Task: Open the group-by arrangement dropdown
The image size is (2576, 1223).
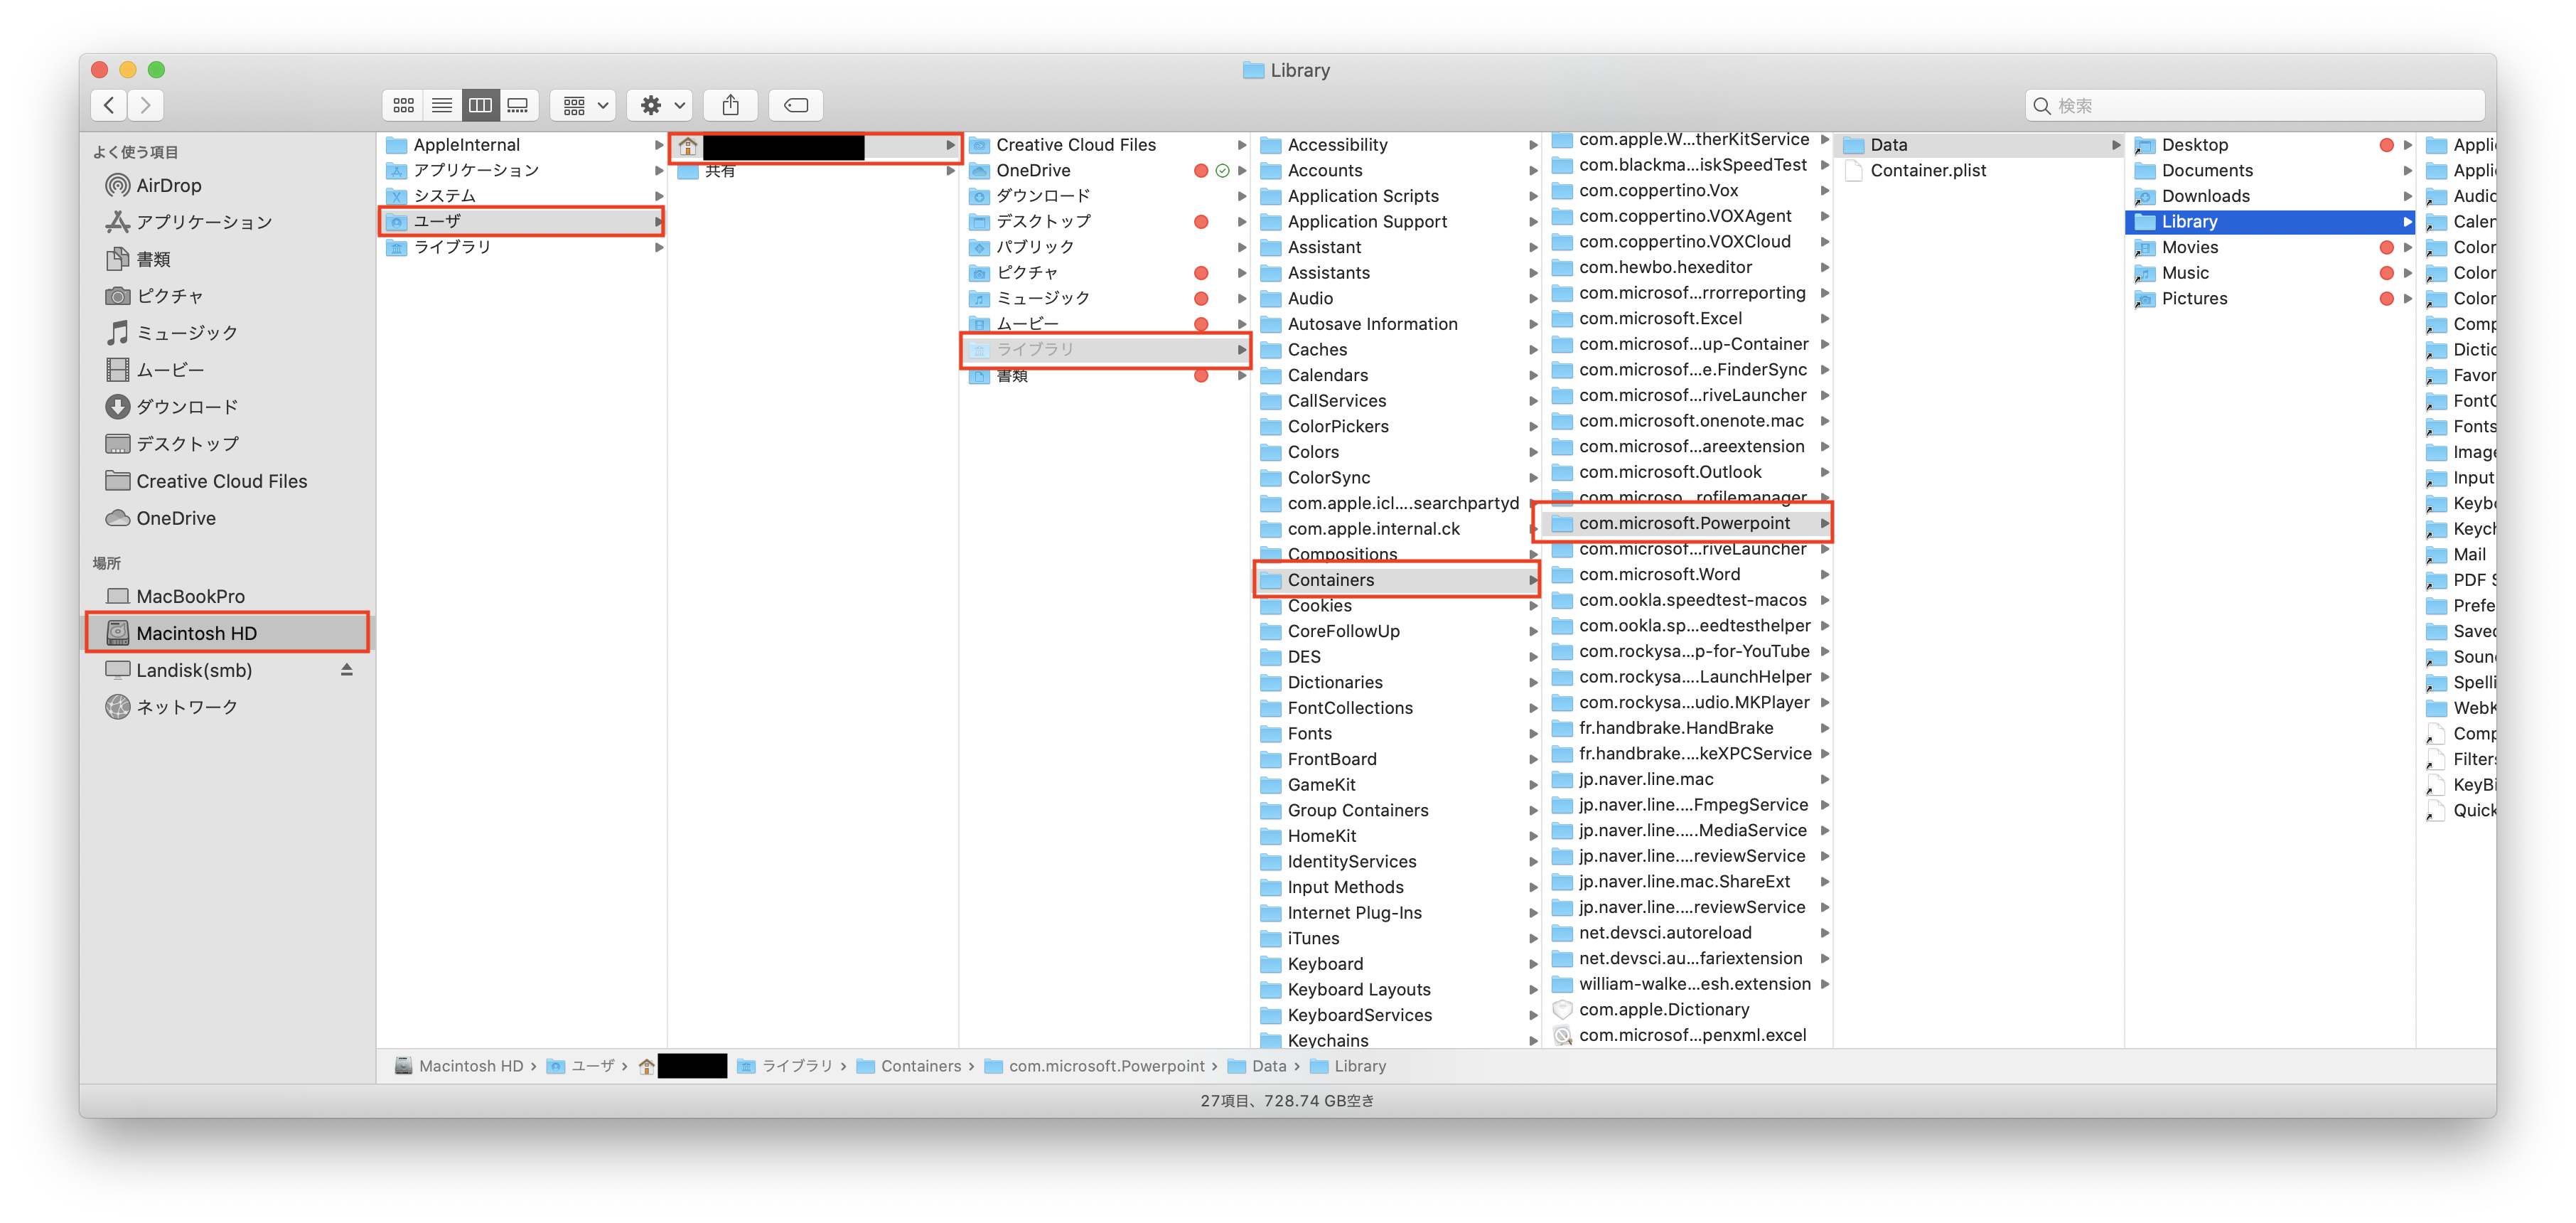Action: [x=585, y=105]
